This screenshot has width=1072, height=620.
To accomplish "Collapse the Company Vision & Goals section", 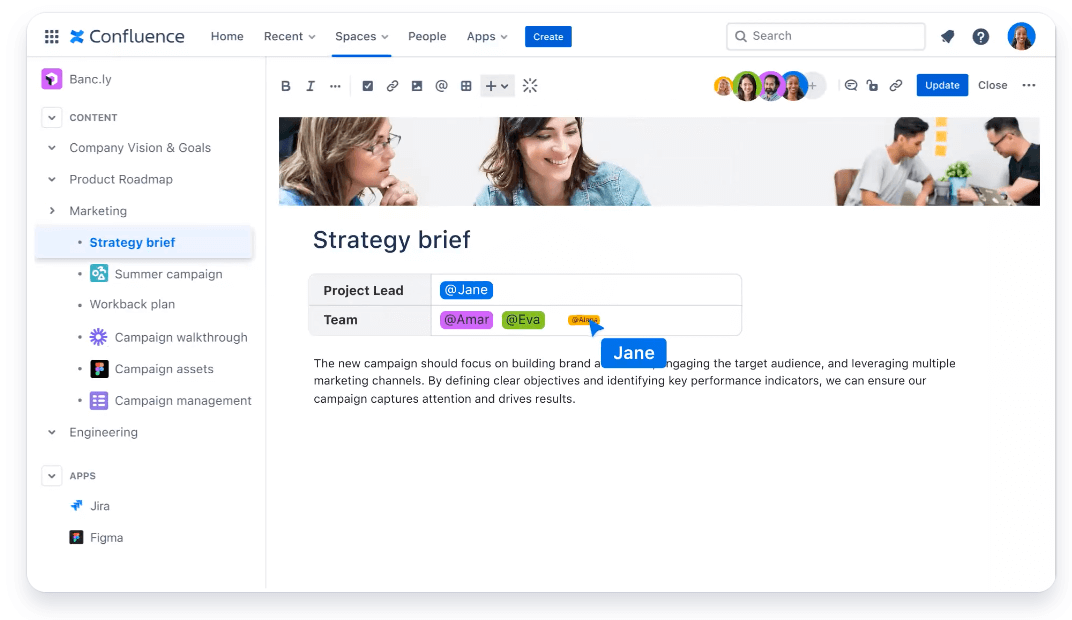I will (51, 147).
